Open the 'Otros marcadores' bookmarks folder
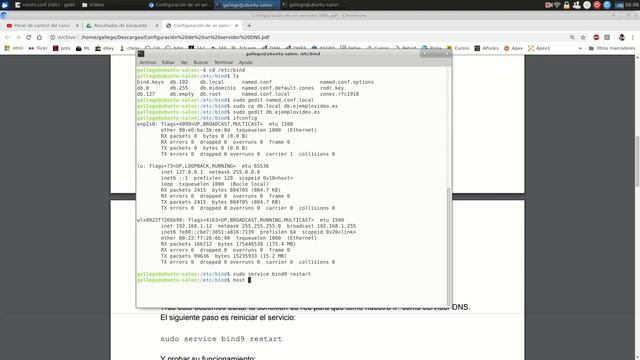Screen dimensions: 640x360 (612, 48)
